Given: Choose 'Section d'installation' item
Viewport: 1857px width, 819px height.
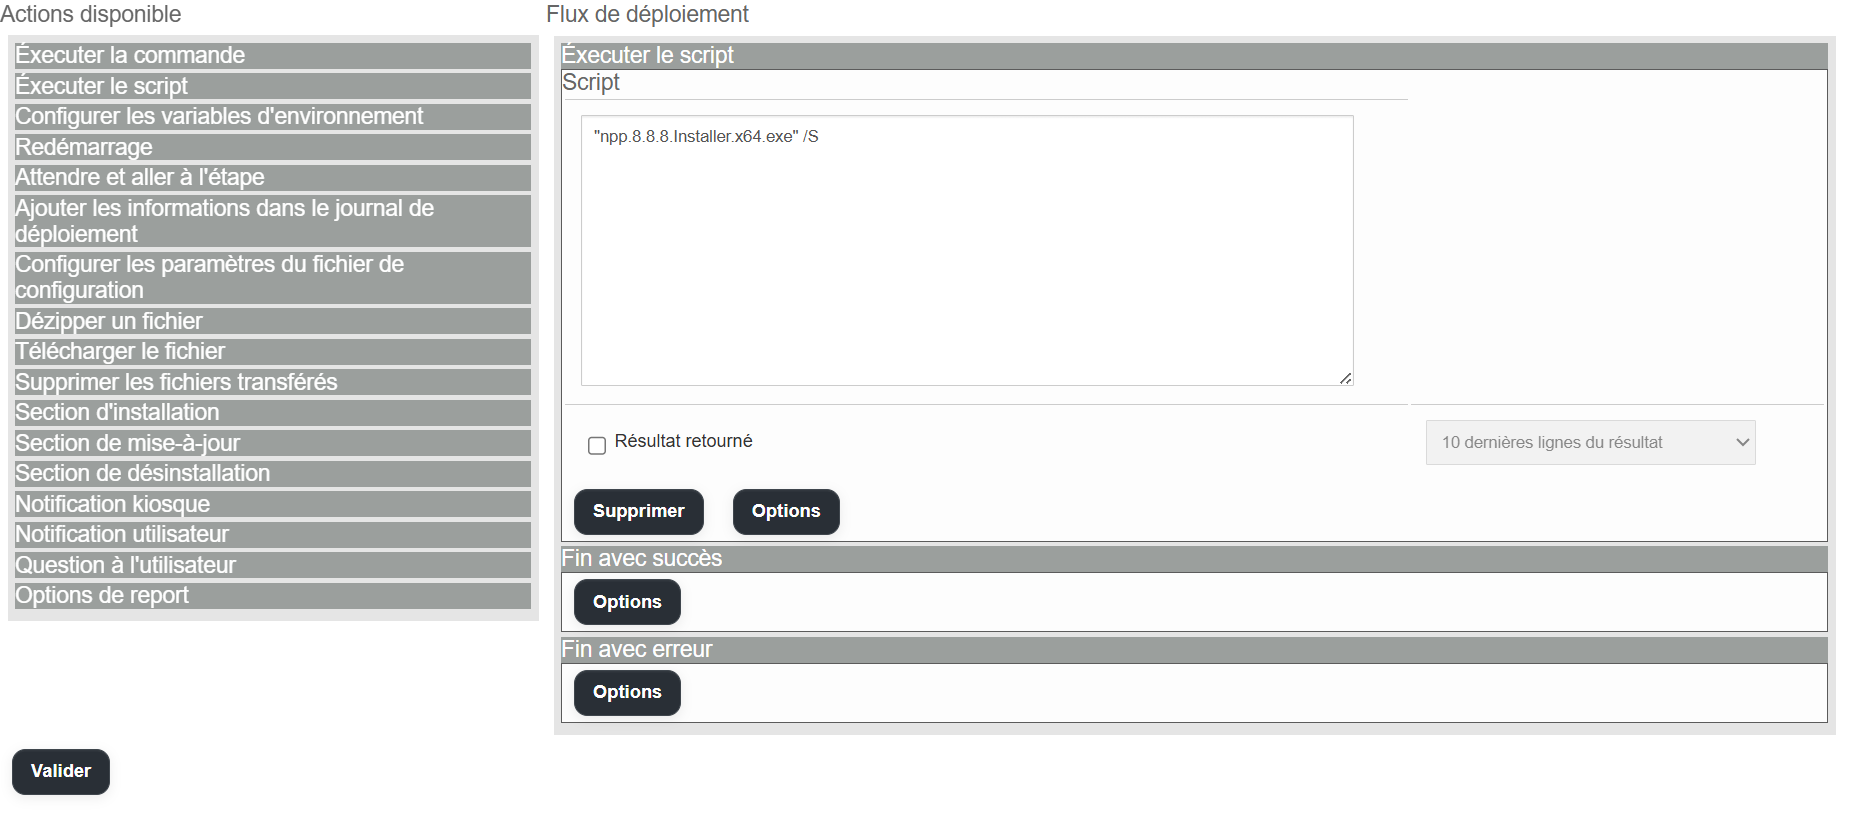Looking at the screenshot, I should [271, 413].
